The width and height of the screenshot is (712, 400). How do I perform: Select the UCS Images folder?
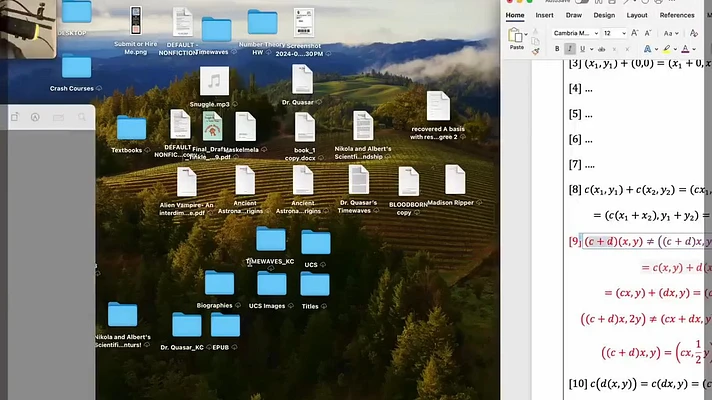pyautogui.click(x=272, y=283)
